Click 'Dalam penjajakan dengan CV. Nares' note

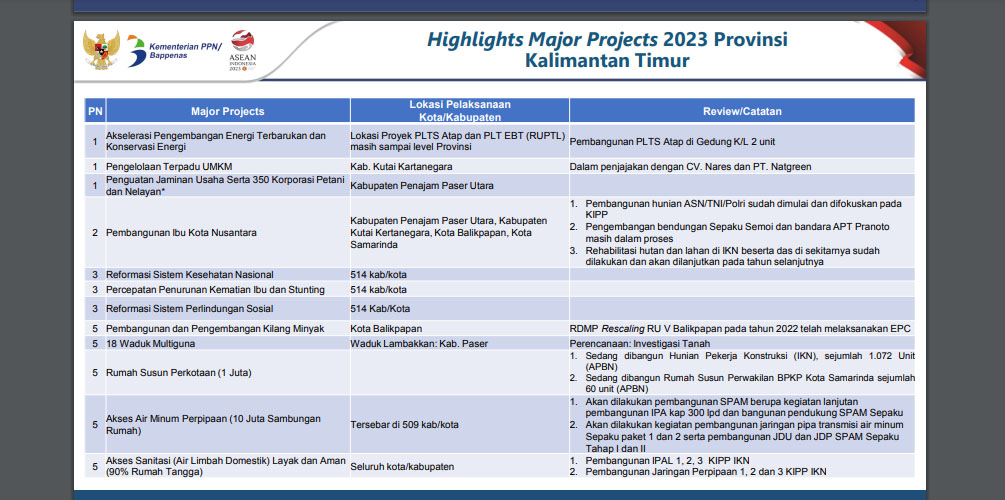click(690, 167)
